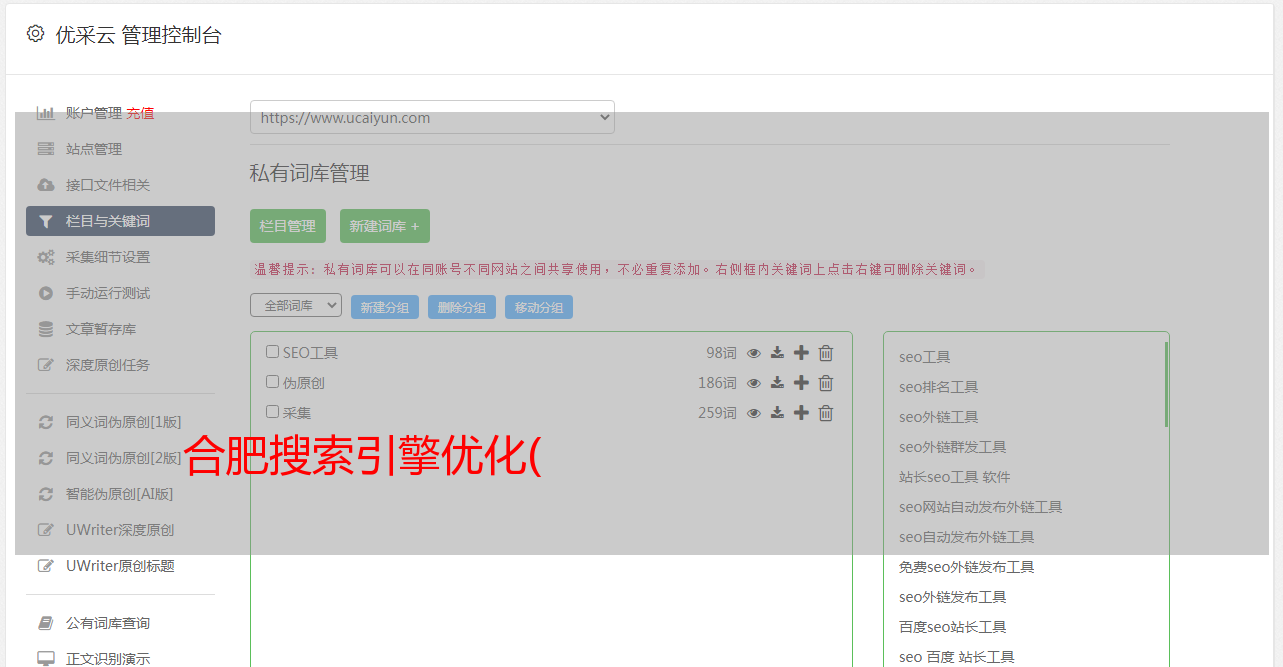1283x667 pixels.
Task: Go to 采集细节设置 sidebar item
Action: 107,257
